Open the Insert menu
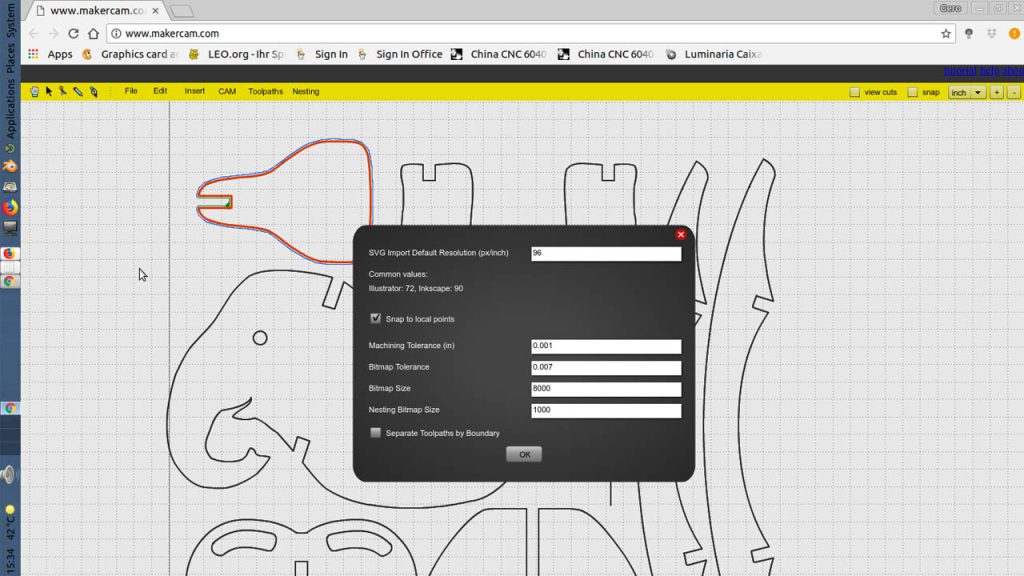Viewport: 1024px width, 576px height. point(195,91)
